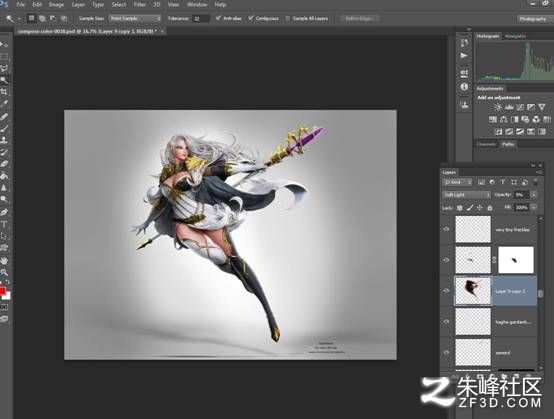Click the Actions play icon in dock

tap(464, 56)
